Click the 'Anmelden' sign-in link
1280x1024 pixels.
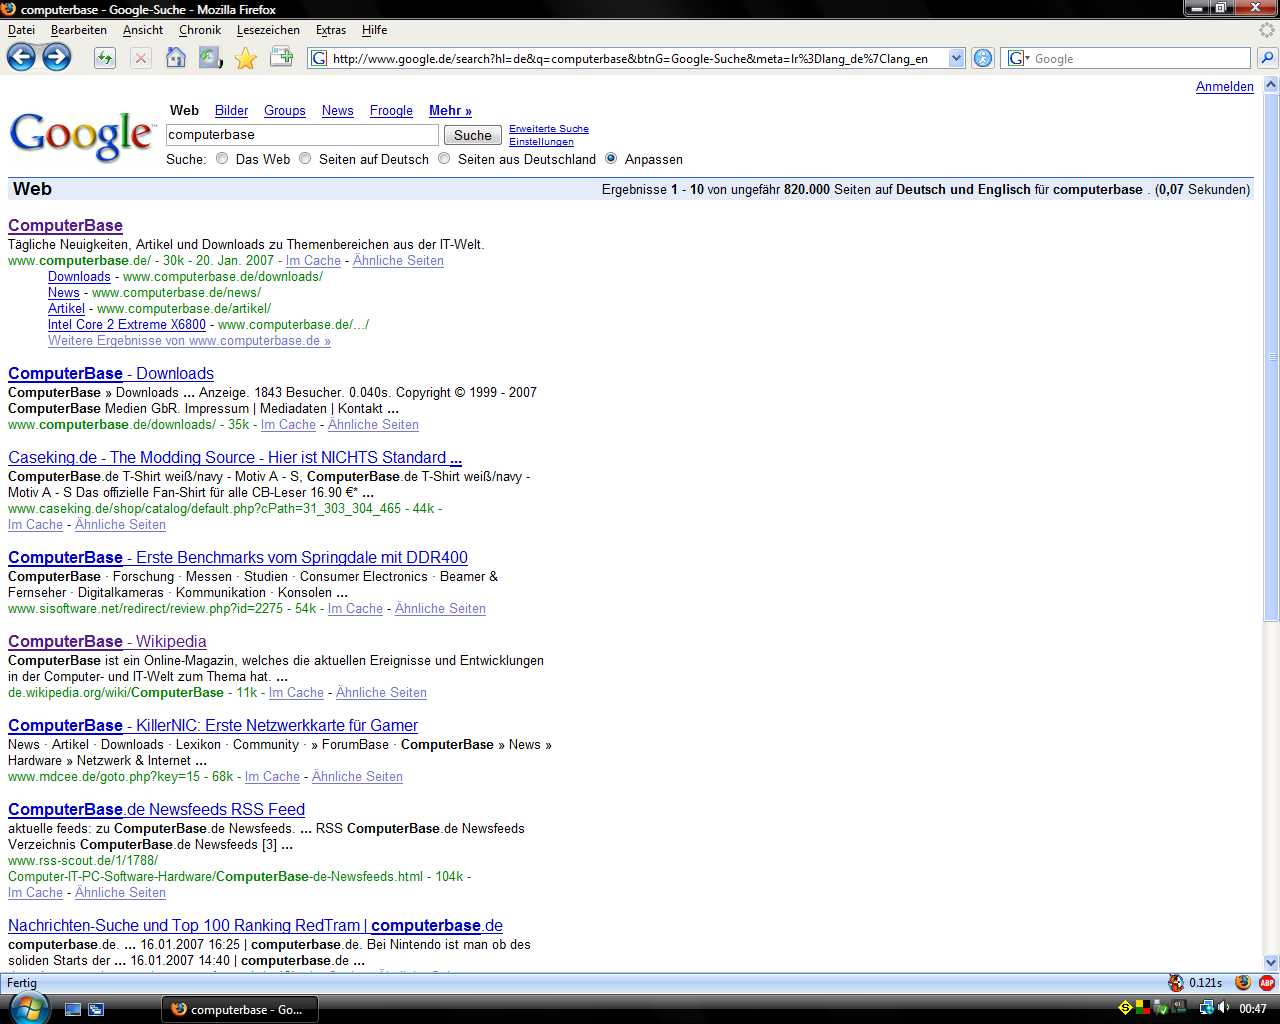[x=1225, y=87]
